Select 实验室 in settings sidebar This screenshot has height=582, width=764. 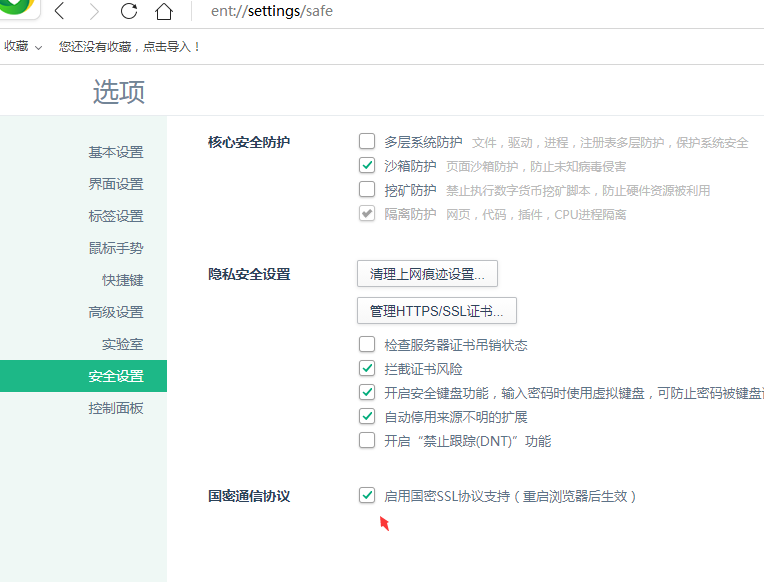pos(122,344)
